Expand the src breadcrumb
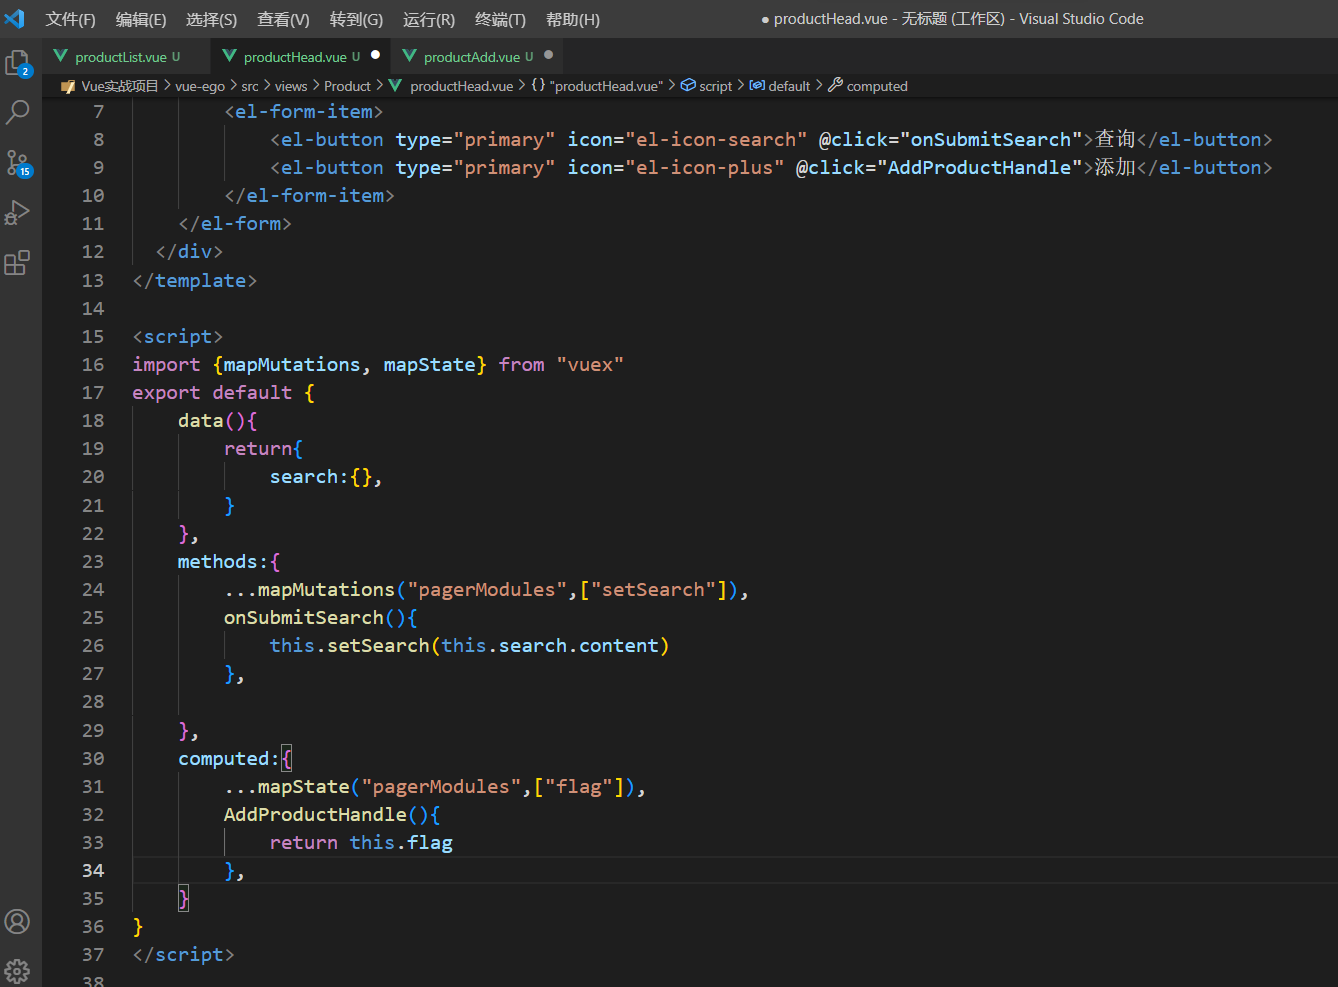Image resolution: width=1338 pixels, height=987 pixels. tap(250, 86)
